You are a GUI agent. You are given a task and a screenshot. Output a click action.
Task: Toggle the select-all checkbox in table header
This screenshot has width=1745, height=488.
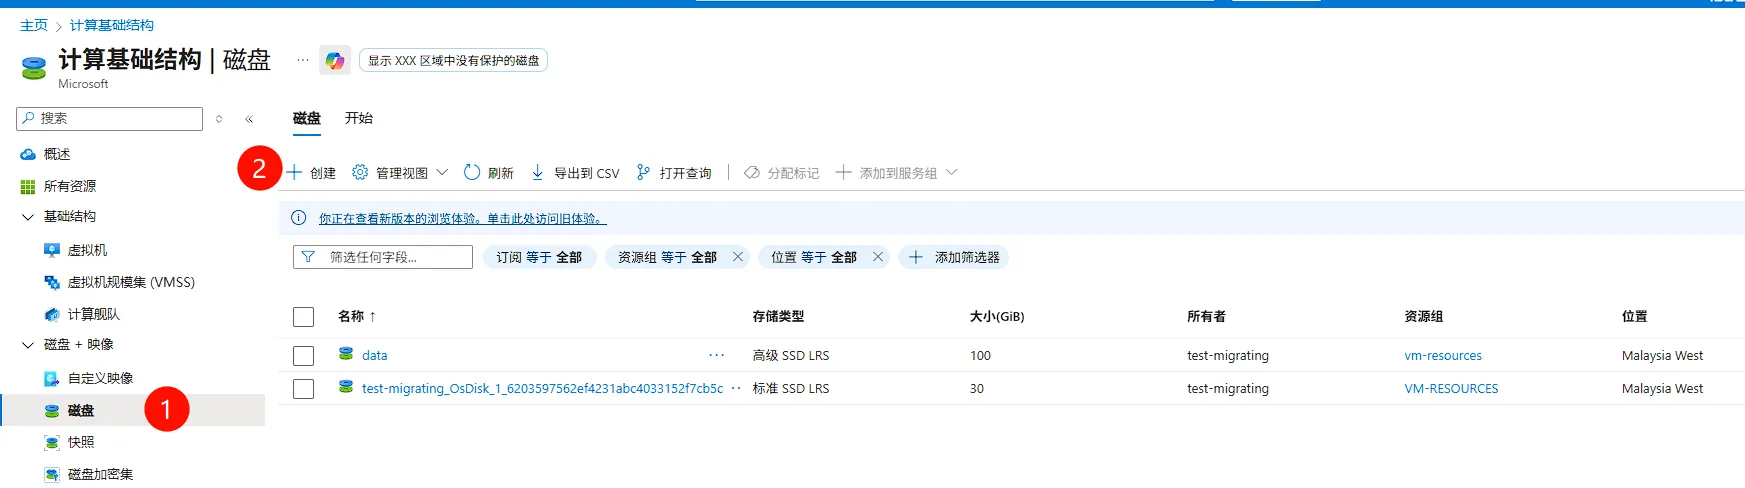pos(304,317)
